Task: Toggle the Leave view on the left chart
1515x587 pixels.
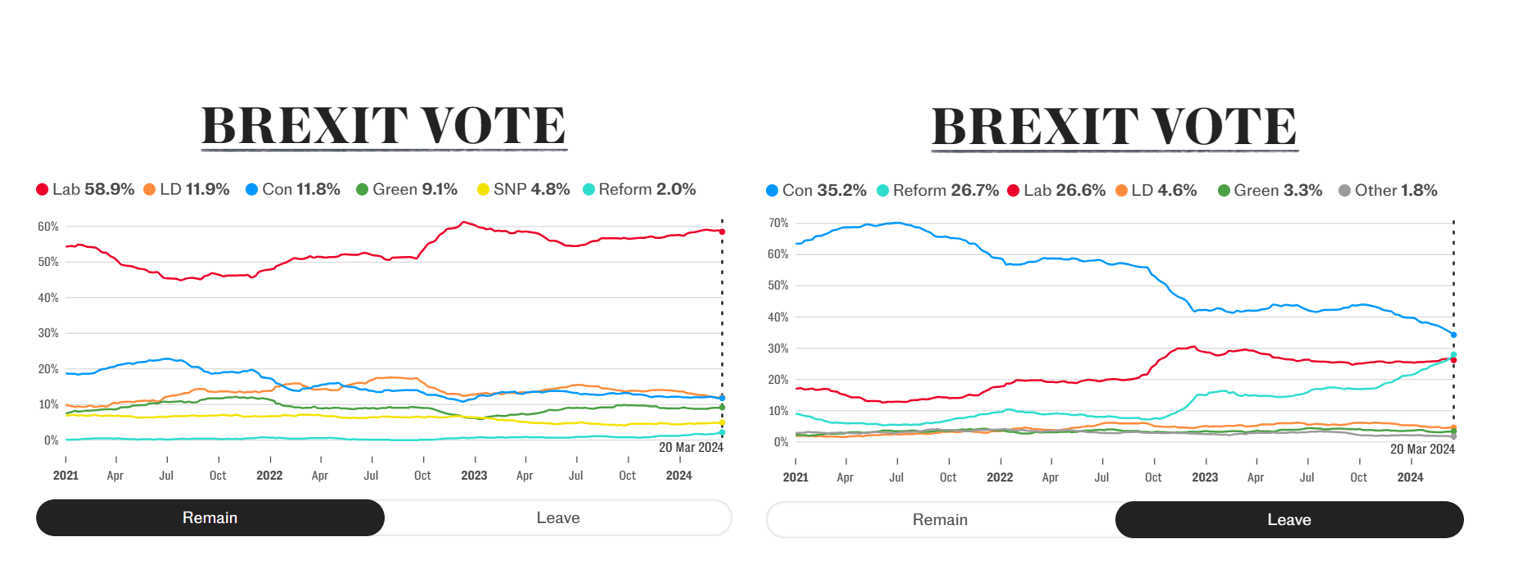Action: tap(557, 518)
